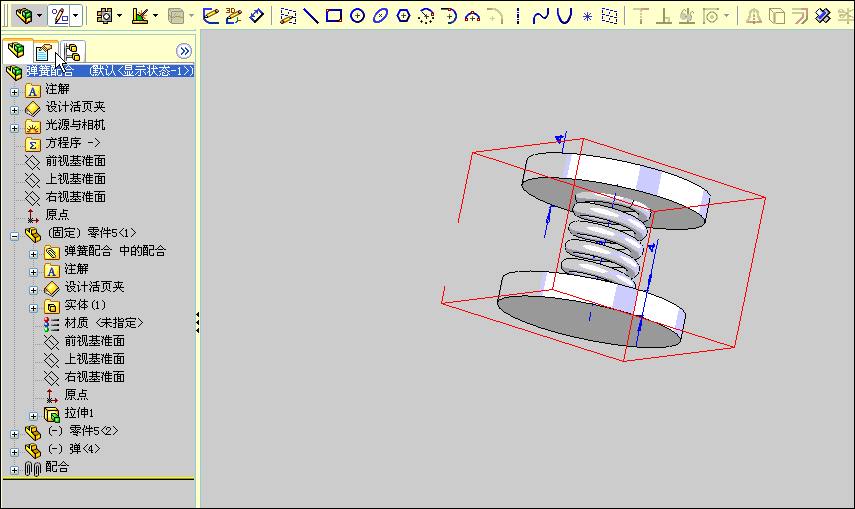Select the Circle sketch tool

[357, 15]
